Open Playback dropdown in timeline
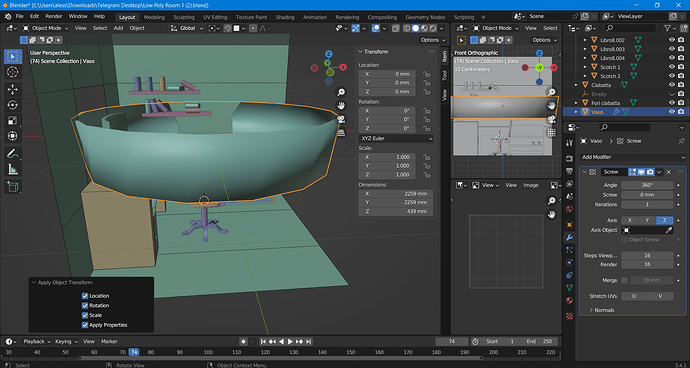 [36, 341]
